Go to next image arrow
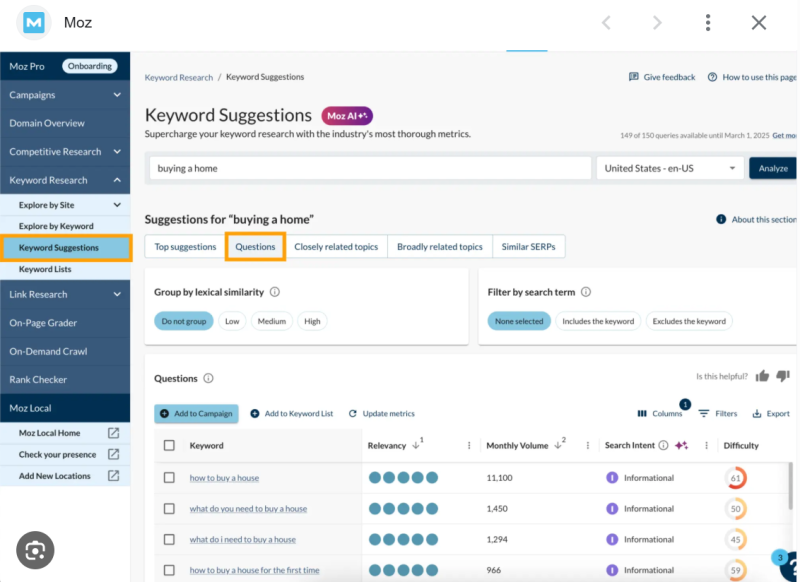The height and width of the screenshot is (582, 800). point(657,22)
